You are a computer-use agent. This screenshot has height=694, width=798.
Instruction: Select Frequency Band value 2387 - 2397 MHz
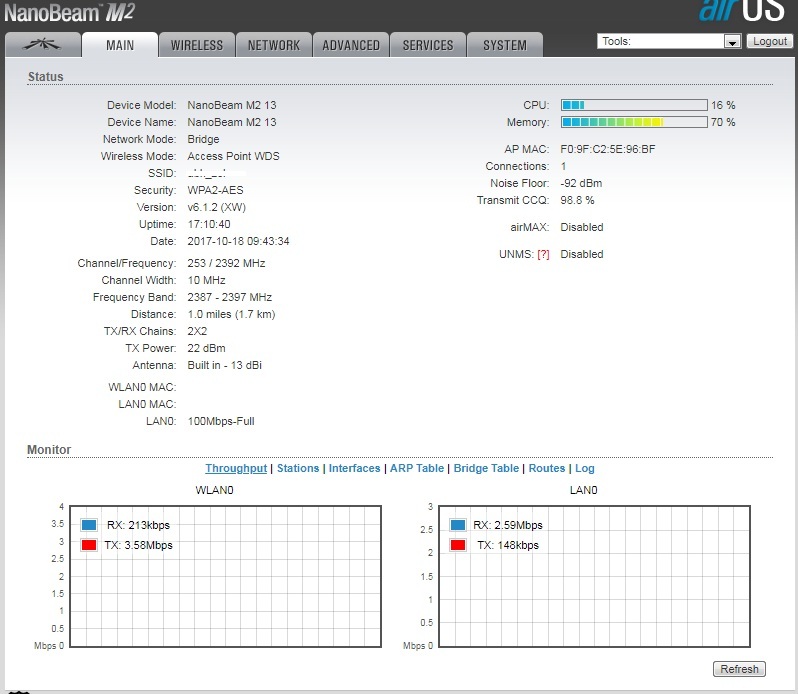pos(230,297)
